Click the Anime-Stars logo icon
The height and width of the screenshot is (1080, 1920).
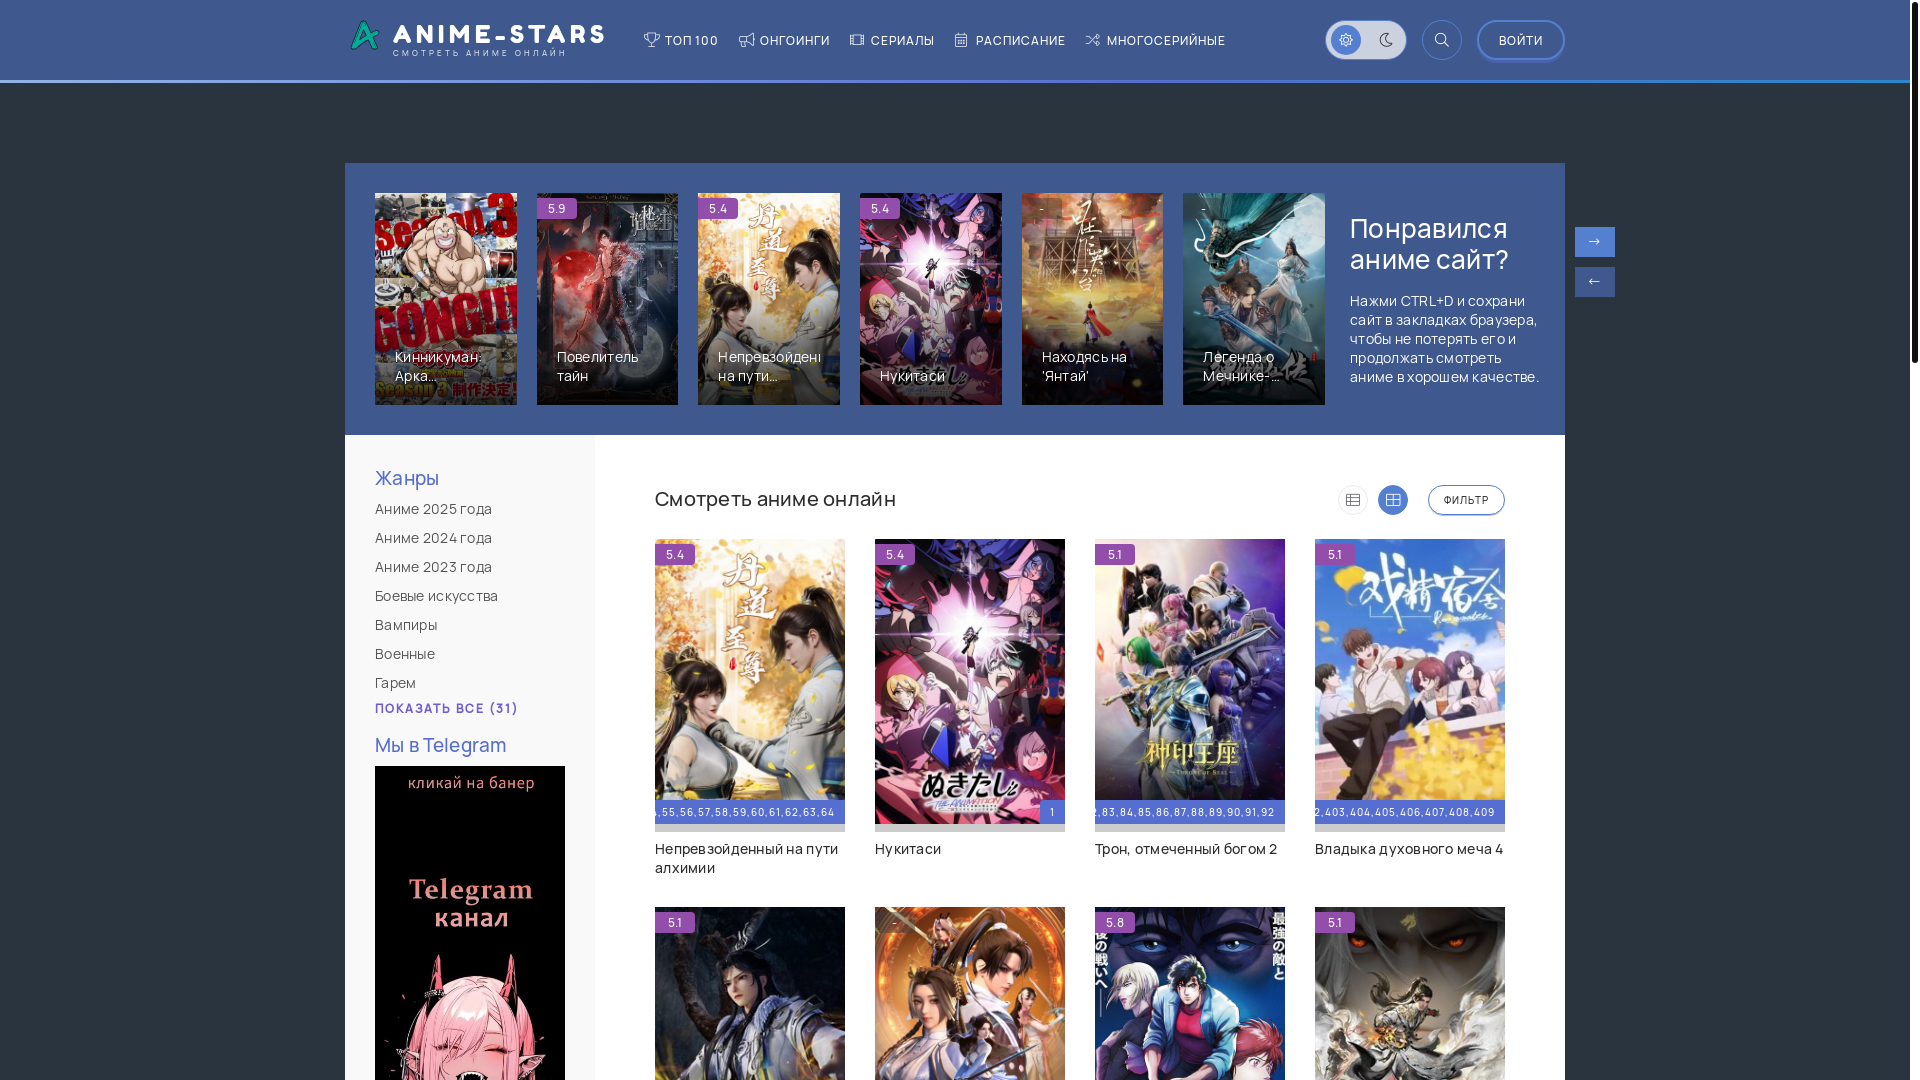[x=365, y=36]
